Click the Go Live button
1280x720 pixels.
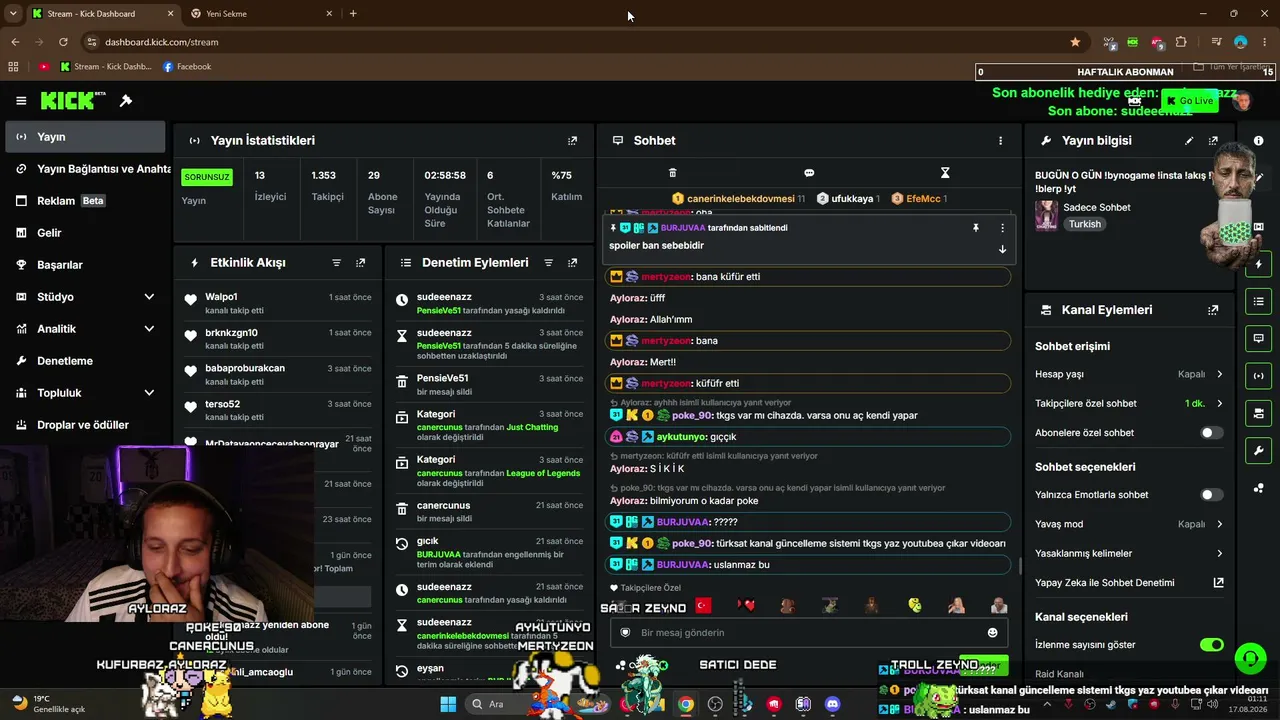click(x=1189, y=101)
